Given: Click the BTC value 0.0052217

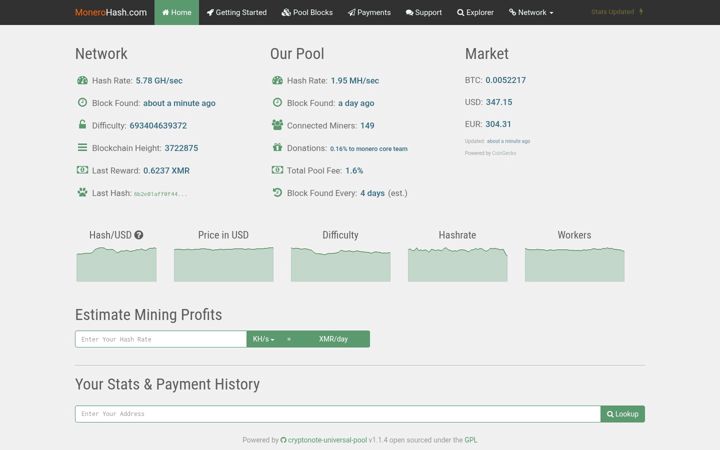Looking at the screenshot, I should coord(506,80).
